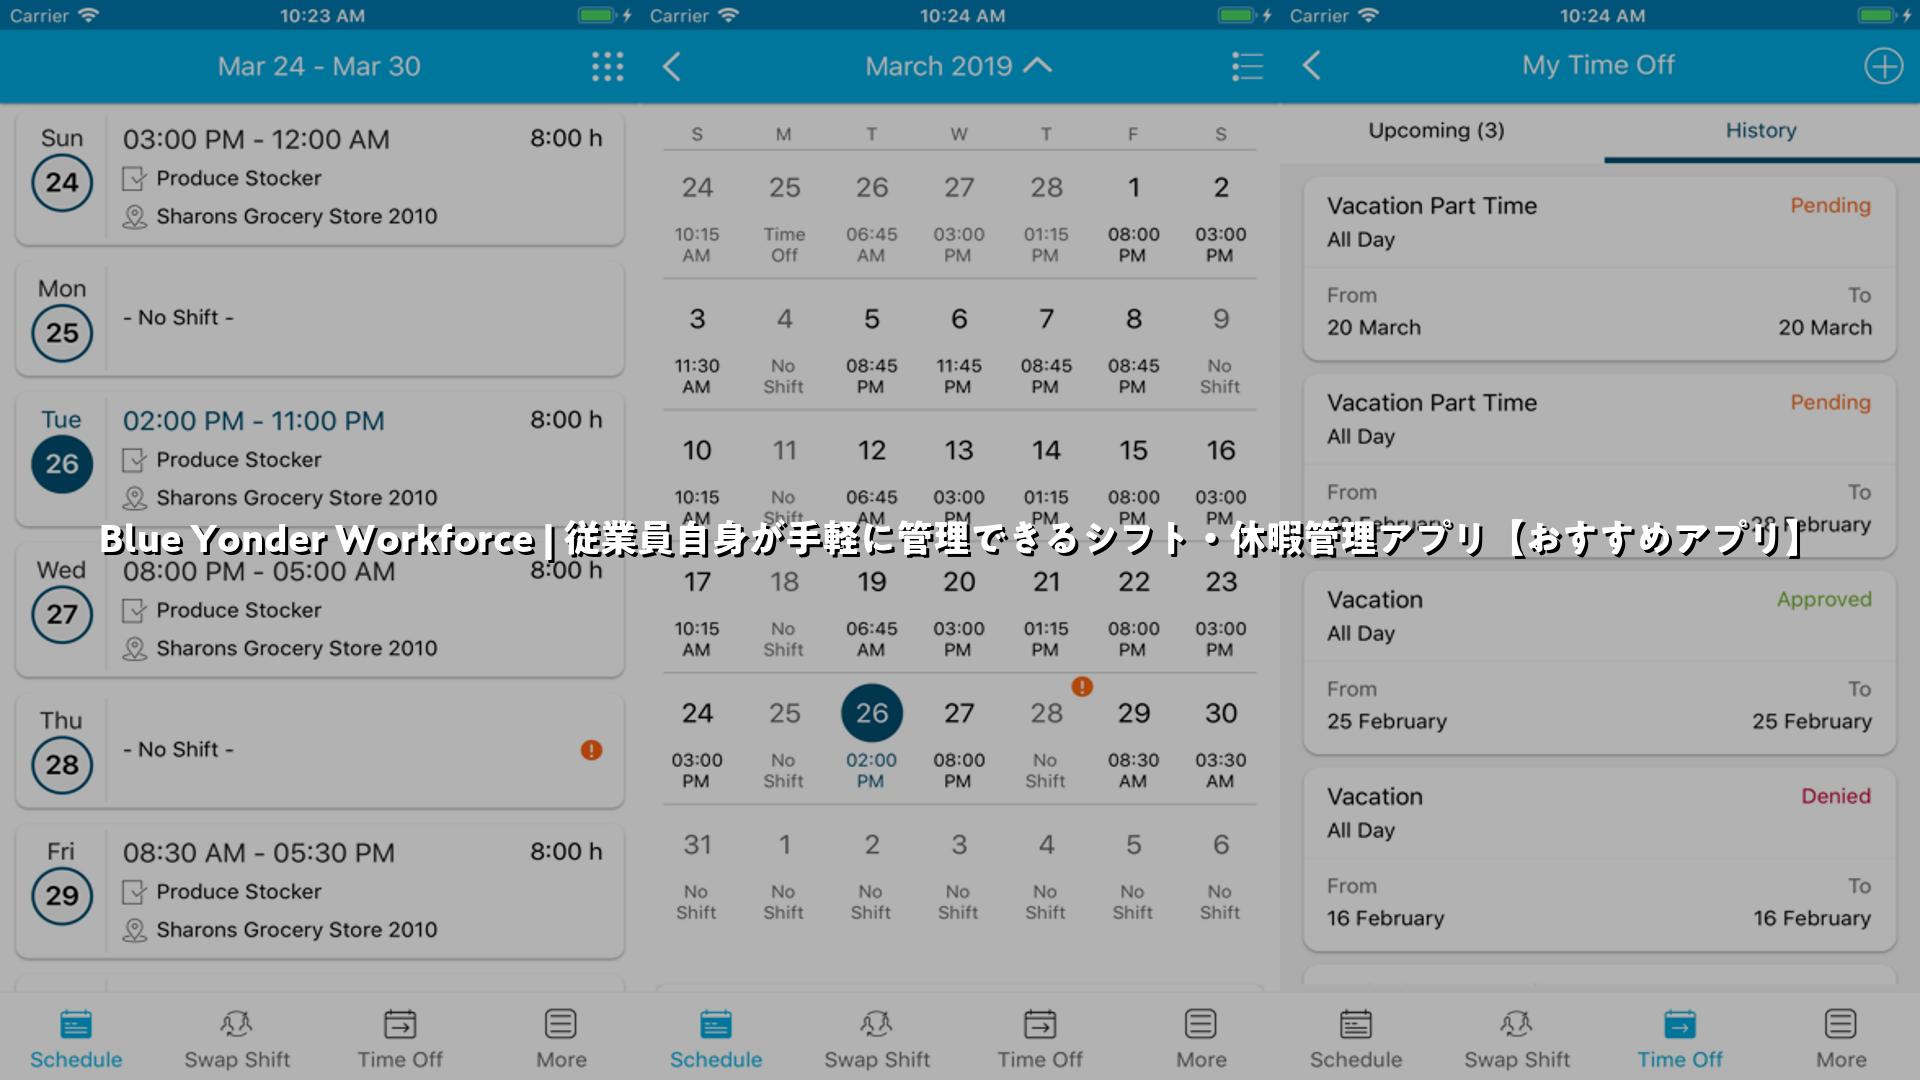
Task: Open Schedule in the middle screen's bottom bar
Action: 716,1040
